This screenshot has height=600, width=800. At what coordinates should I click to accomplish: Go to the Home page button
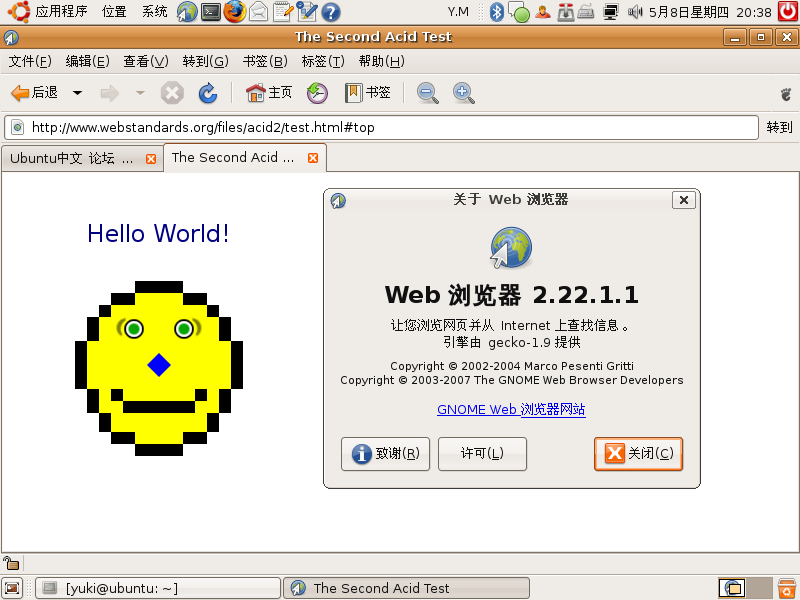269,93
